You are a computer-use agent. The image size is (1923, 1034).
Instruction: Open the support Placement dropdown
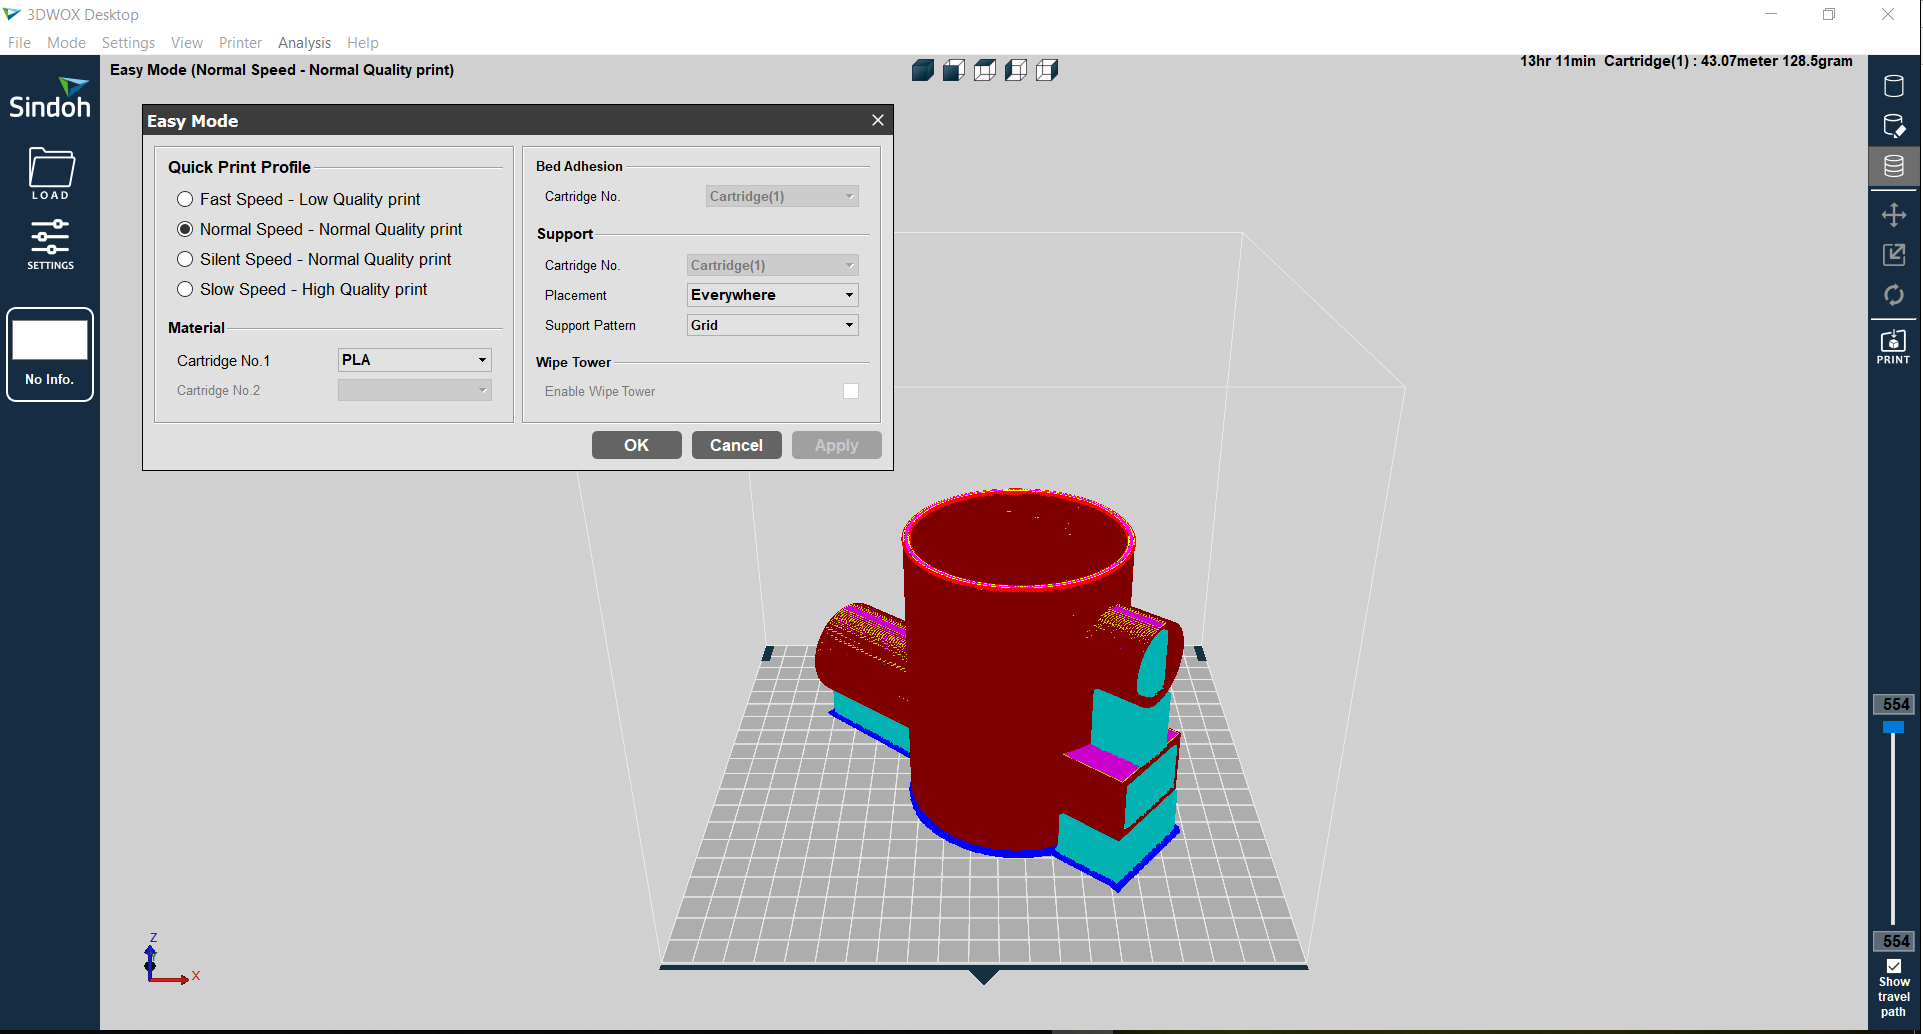[x=772, y=295]
